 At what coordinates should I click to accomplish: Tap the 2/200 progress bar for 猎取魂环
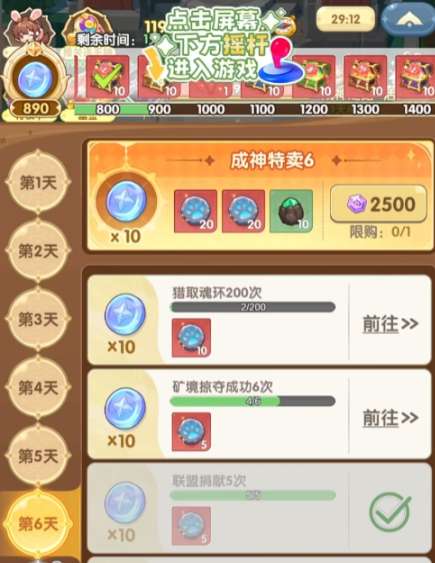point(253,307)
